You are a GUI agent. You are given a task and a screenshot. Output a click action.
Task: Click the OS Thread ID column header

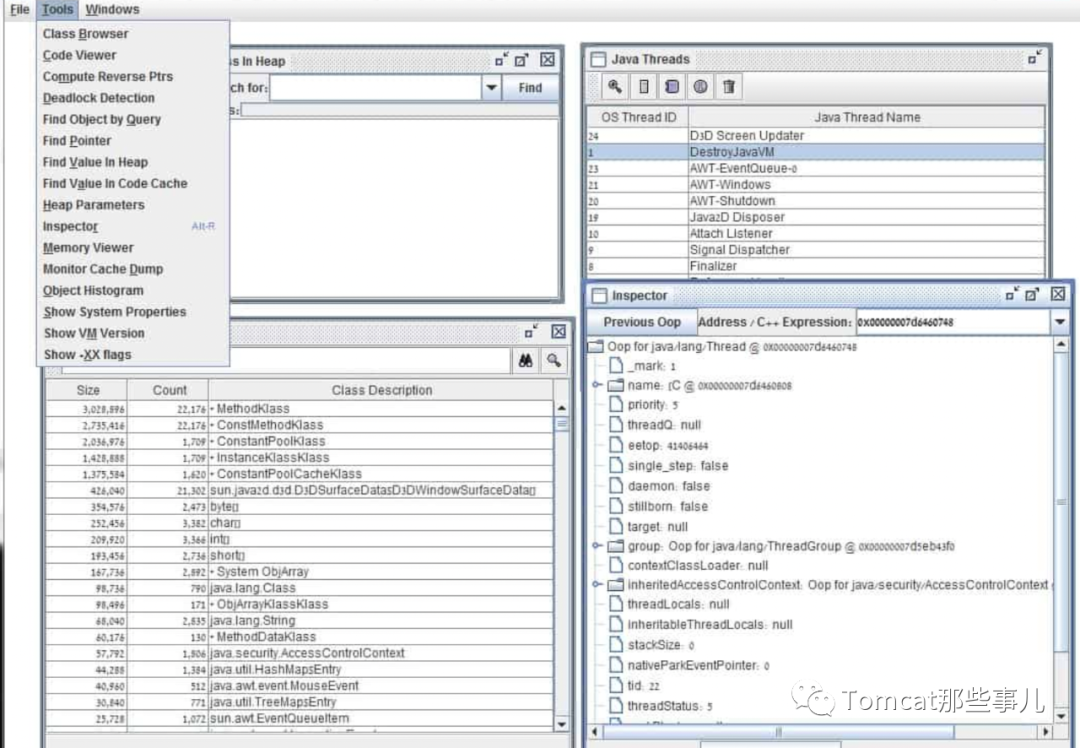pos(638,117)
